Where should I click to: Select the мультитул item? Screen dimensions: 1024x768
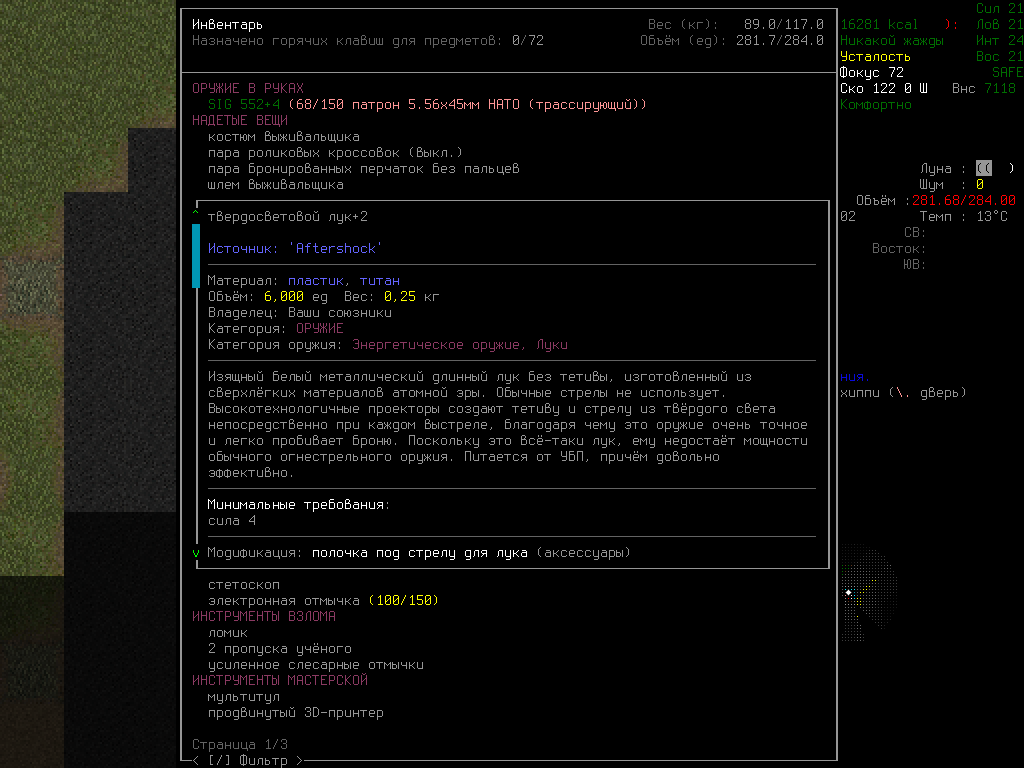pyautogui.click(x=244, y=697)
